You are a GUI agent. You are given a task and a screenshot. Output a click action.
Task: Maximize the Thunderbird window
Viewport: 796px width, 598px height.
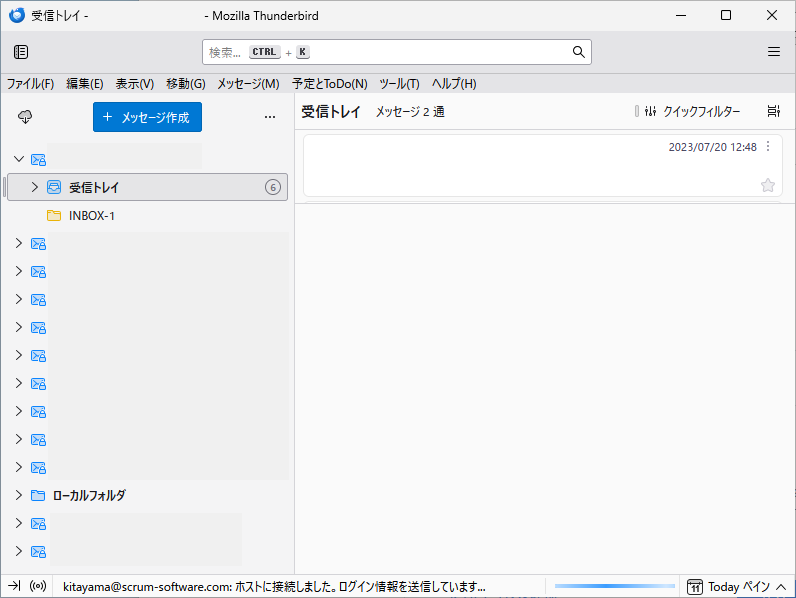(726, 15)
